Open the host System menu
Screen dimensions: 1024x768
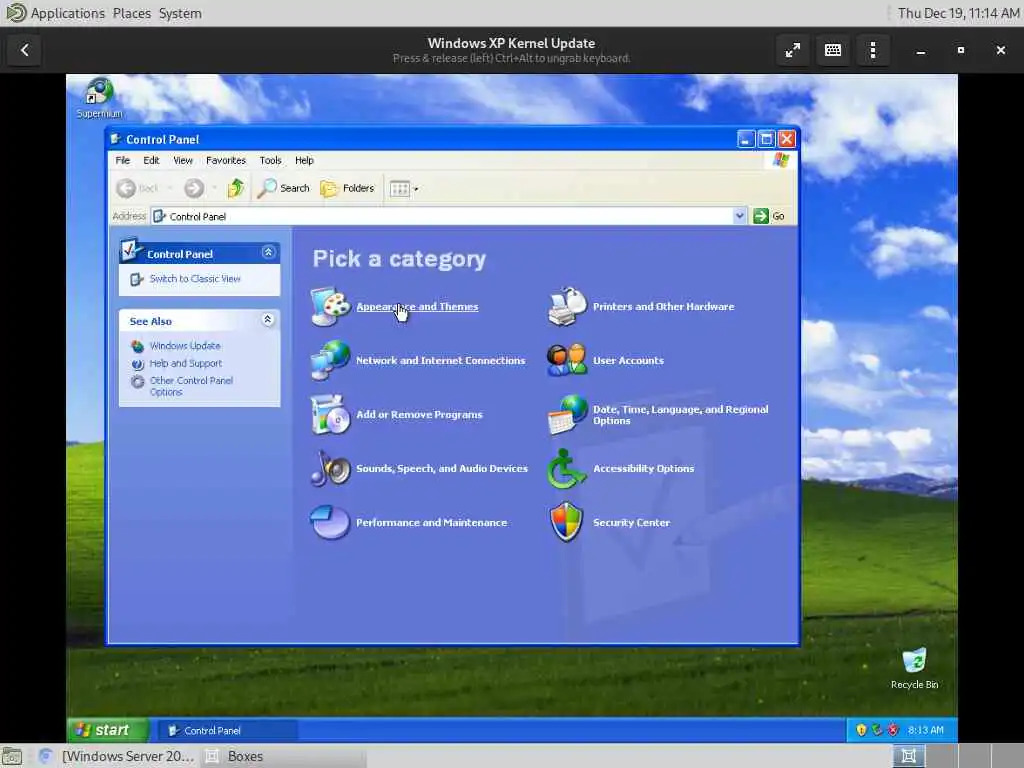(180, 13)
